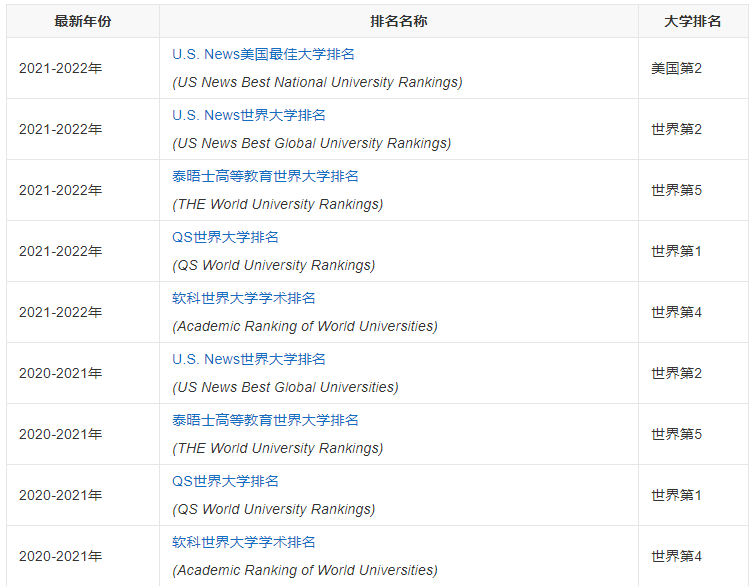Select (QS World University Rankings) in 2021-2022 row

[x=274, y=265]
